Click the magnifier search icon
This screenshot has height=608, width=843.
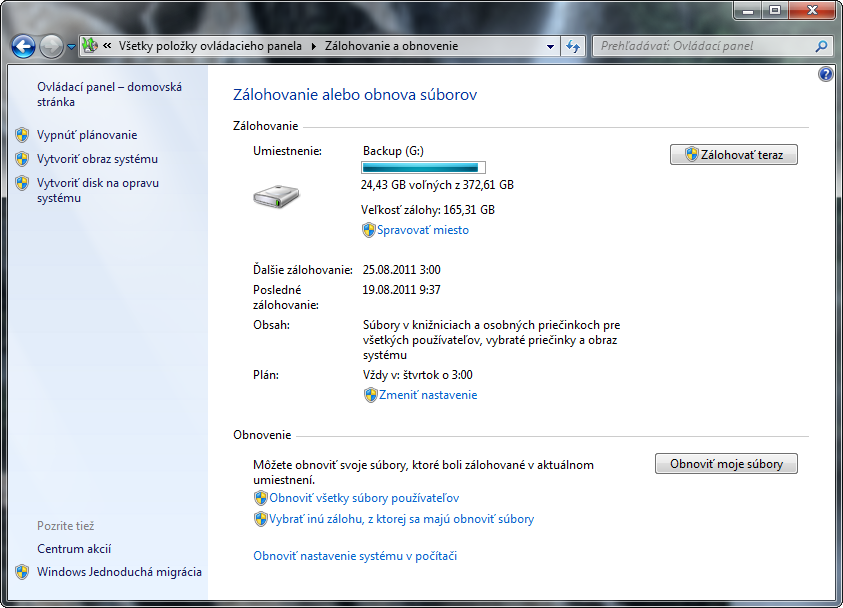821,46
